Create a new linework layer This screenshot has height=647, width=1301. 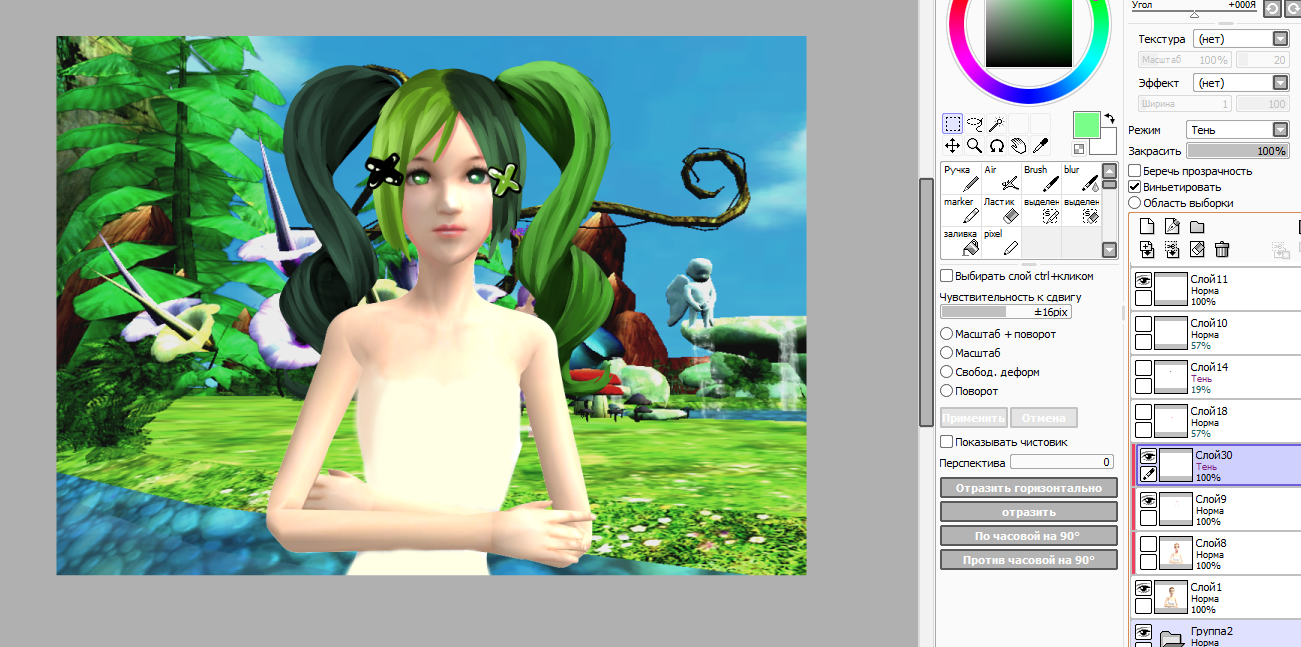tap(1172, 227)
